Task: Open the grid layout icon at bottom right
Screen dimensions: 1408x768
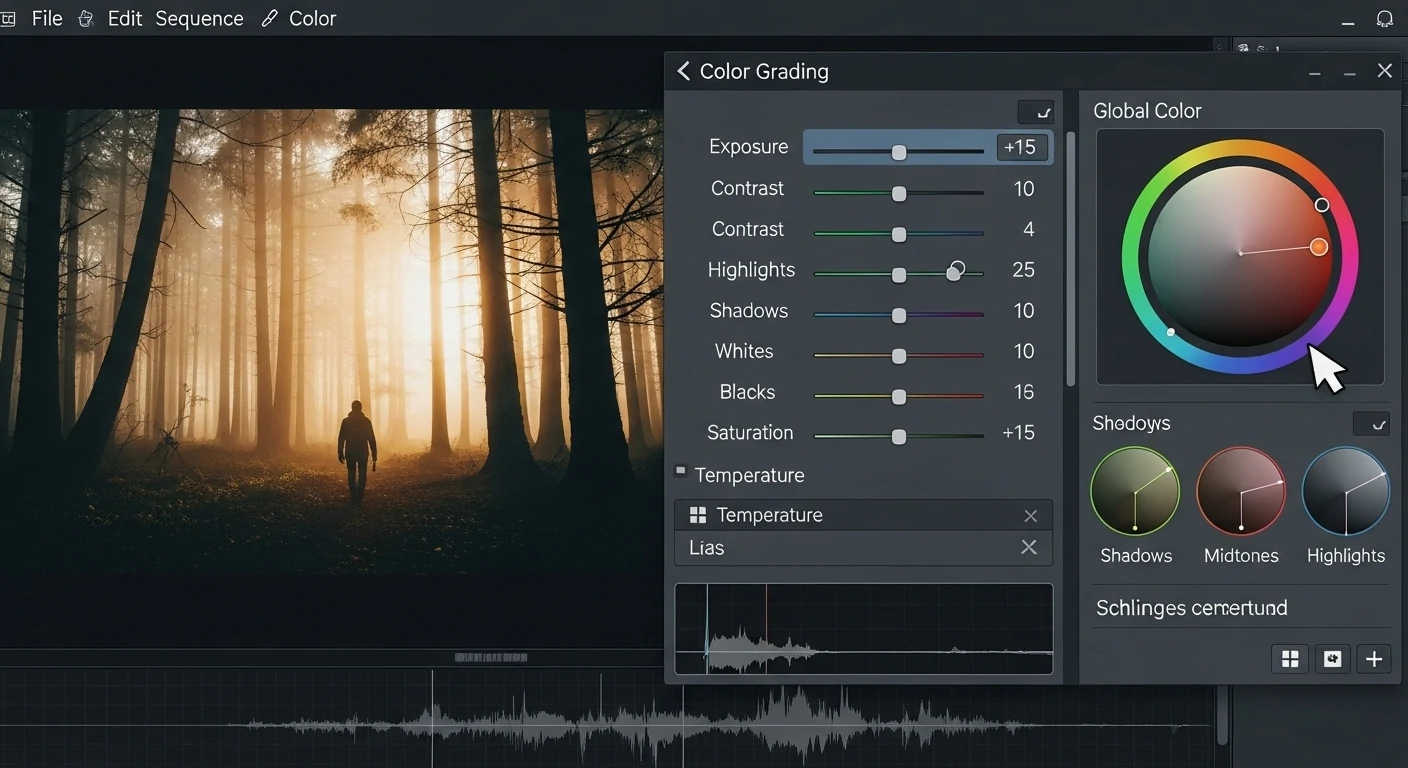Action: tap(1289, 658)
